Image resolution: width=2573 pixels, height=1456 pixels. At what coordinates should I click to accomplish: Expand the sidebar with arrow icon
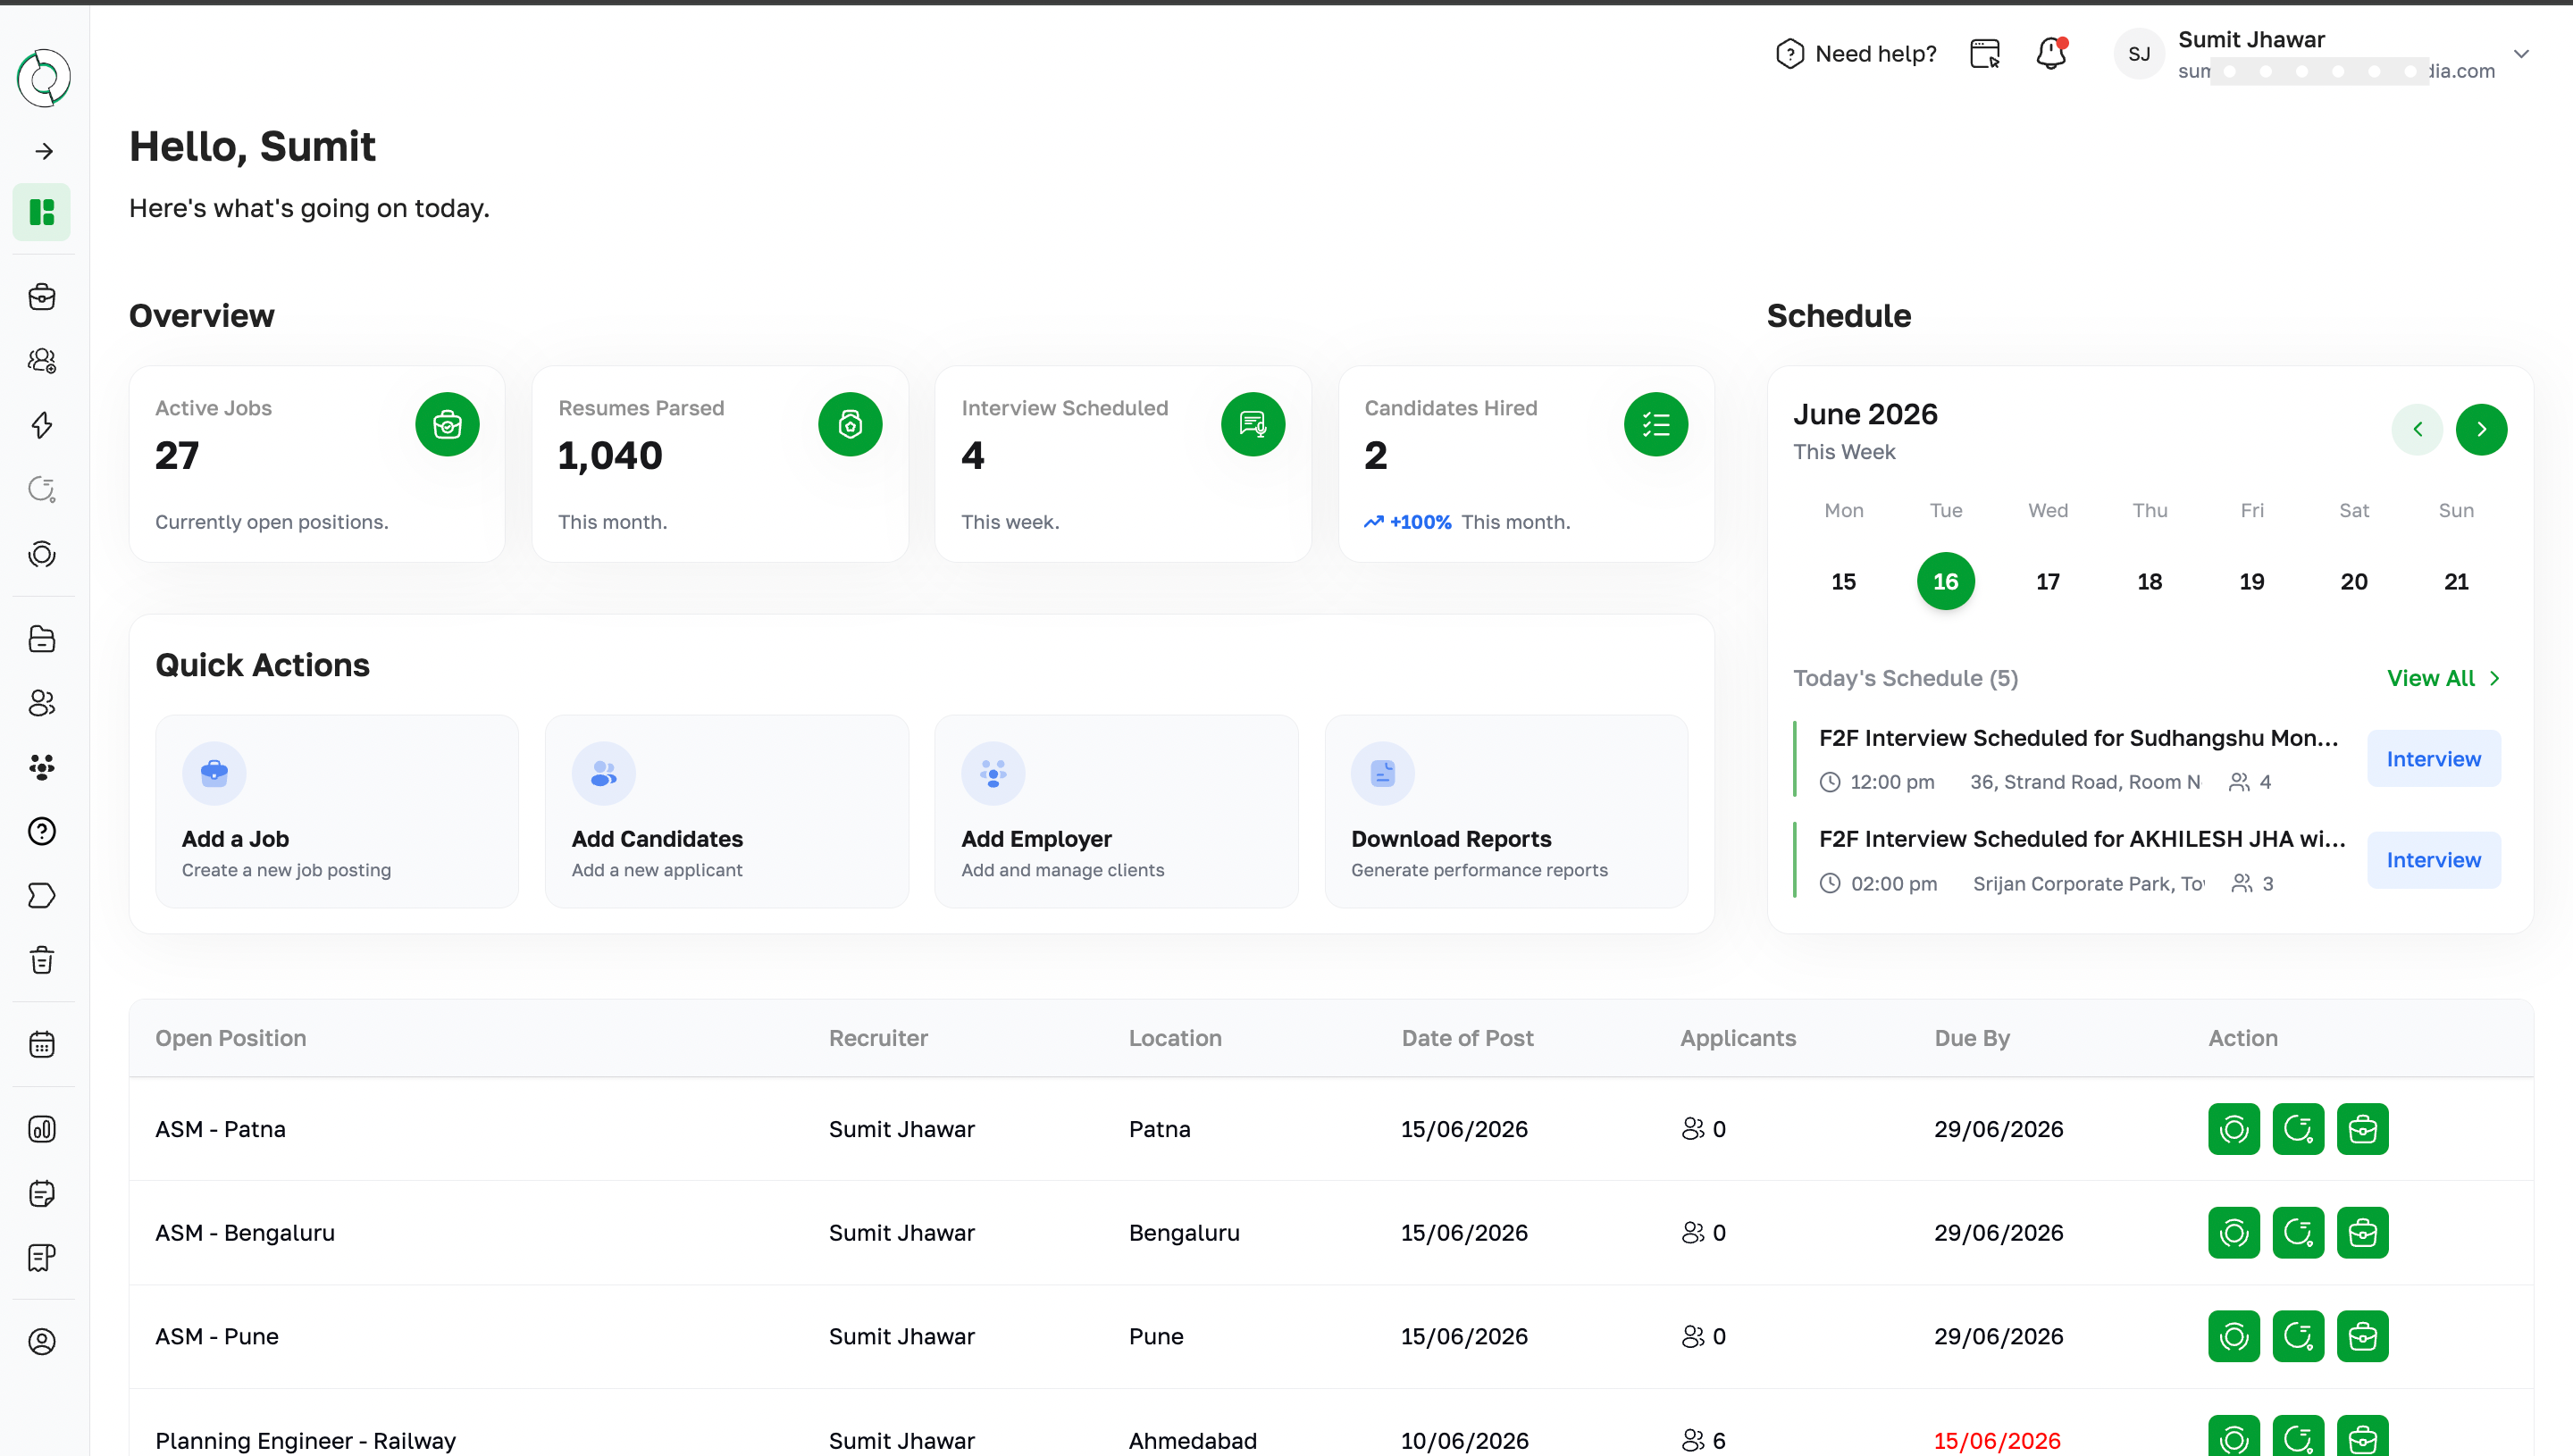pos(43,151)
